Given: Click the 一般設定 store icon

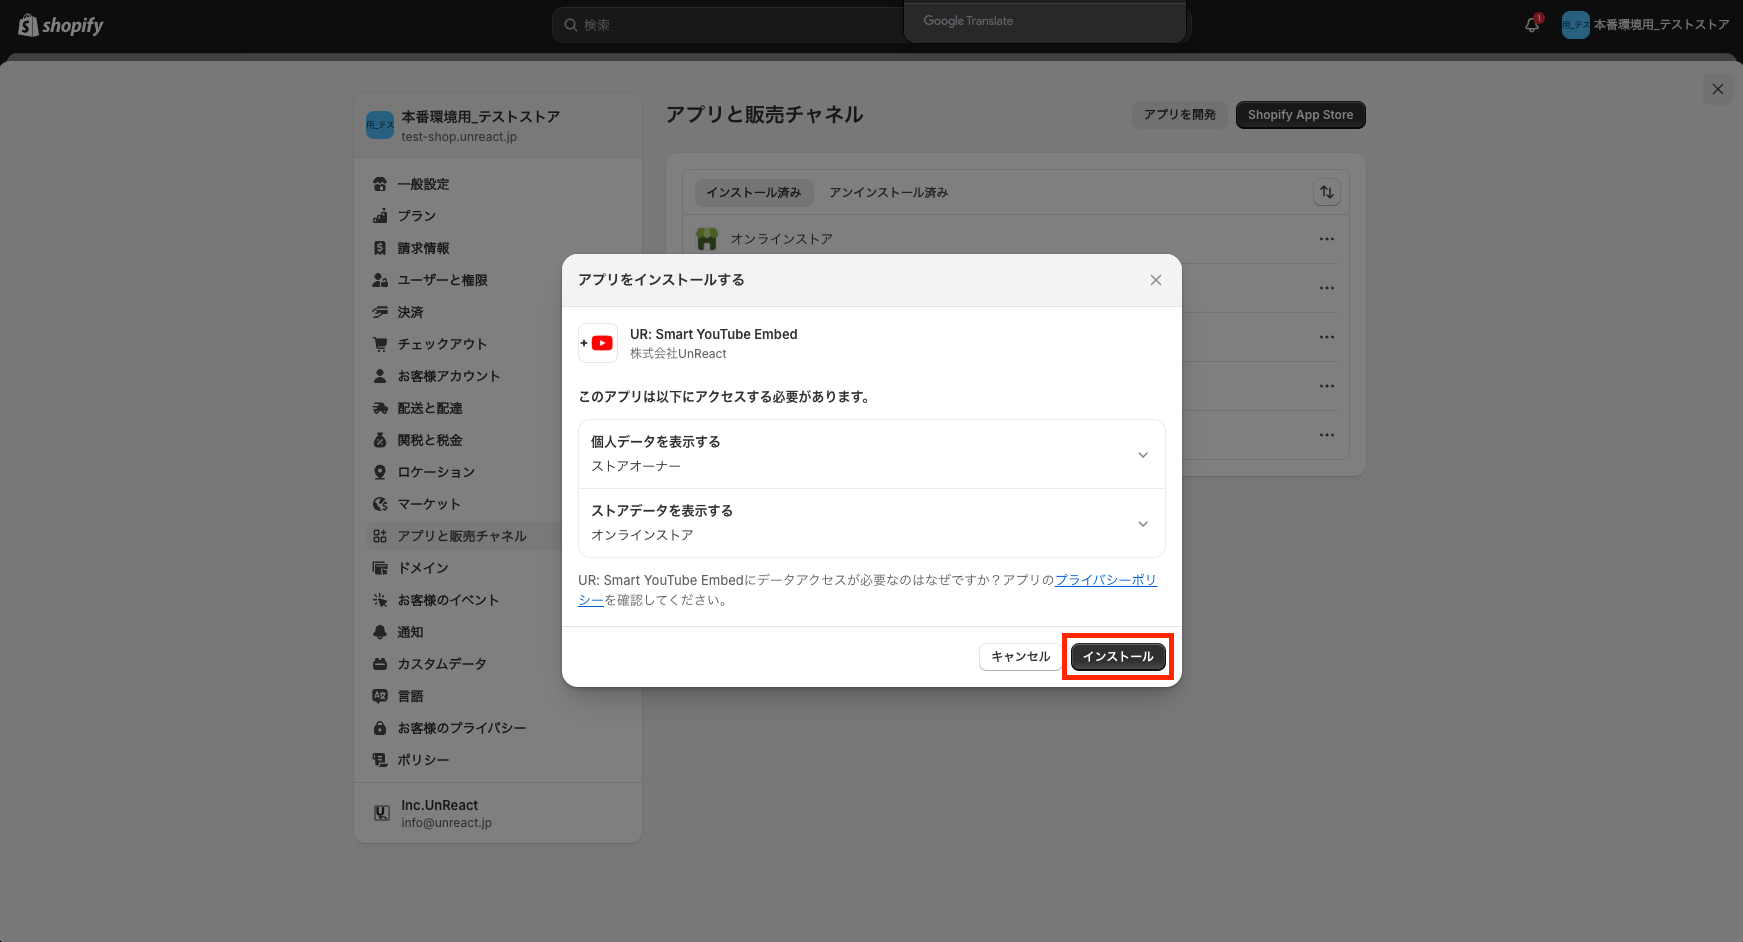Looking at the screenshot, I should point(380,184).
